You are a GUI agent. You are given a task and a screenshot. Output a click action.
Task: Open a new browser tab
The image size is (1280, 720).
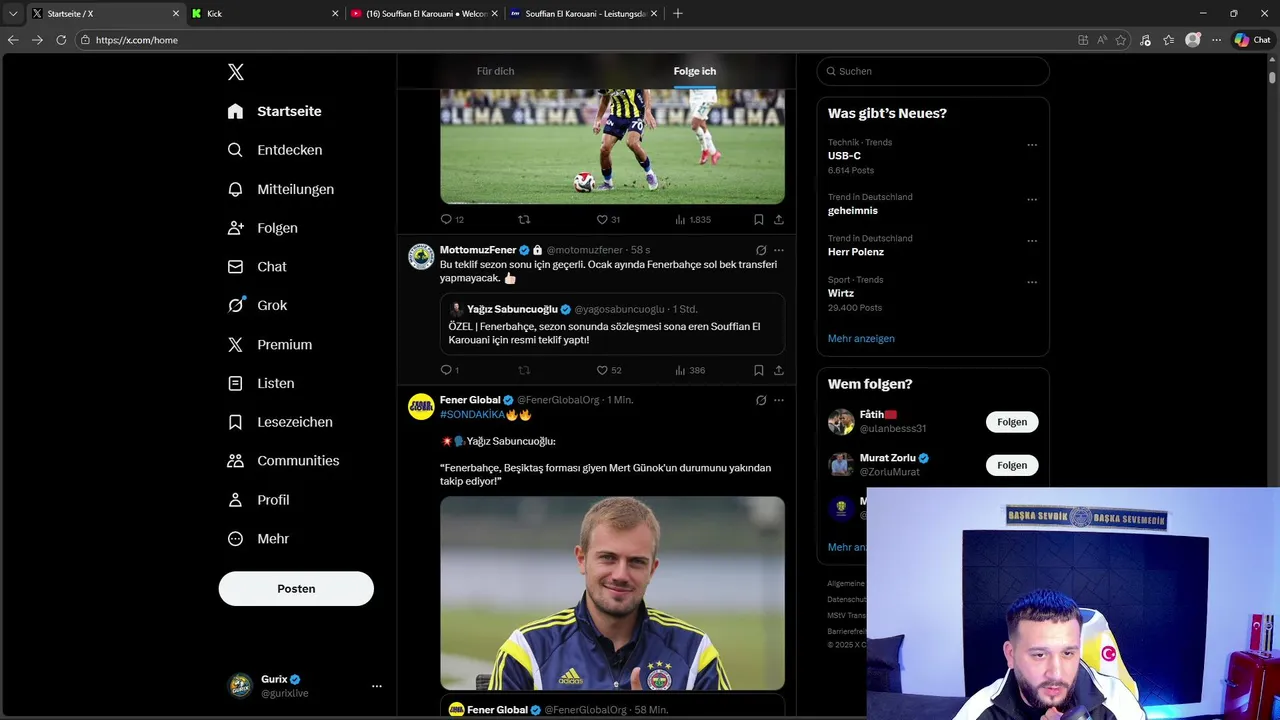click(678, 13)
